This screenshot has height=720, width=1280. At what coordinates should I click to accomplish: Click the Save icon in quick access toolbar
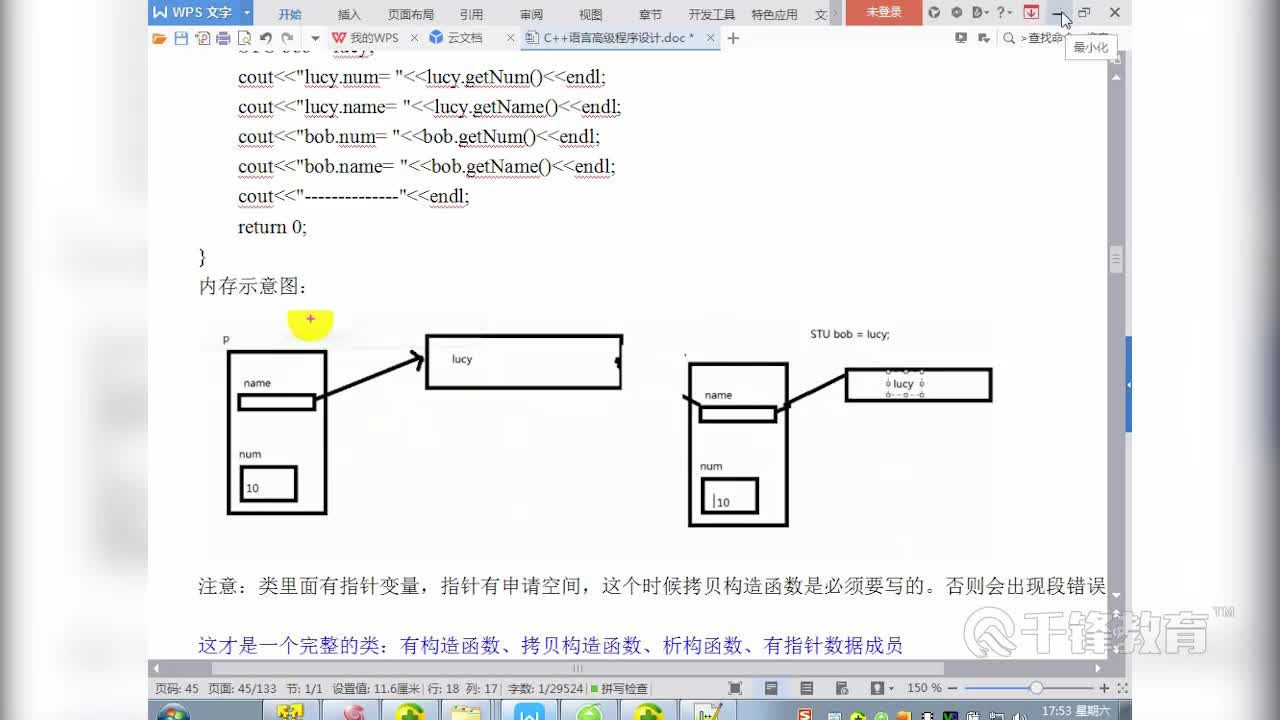point(181,37)
